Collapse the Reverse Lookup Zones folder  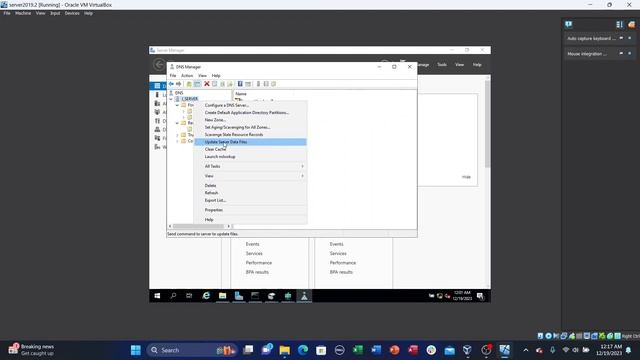point(178,123)
